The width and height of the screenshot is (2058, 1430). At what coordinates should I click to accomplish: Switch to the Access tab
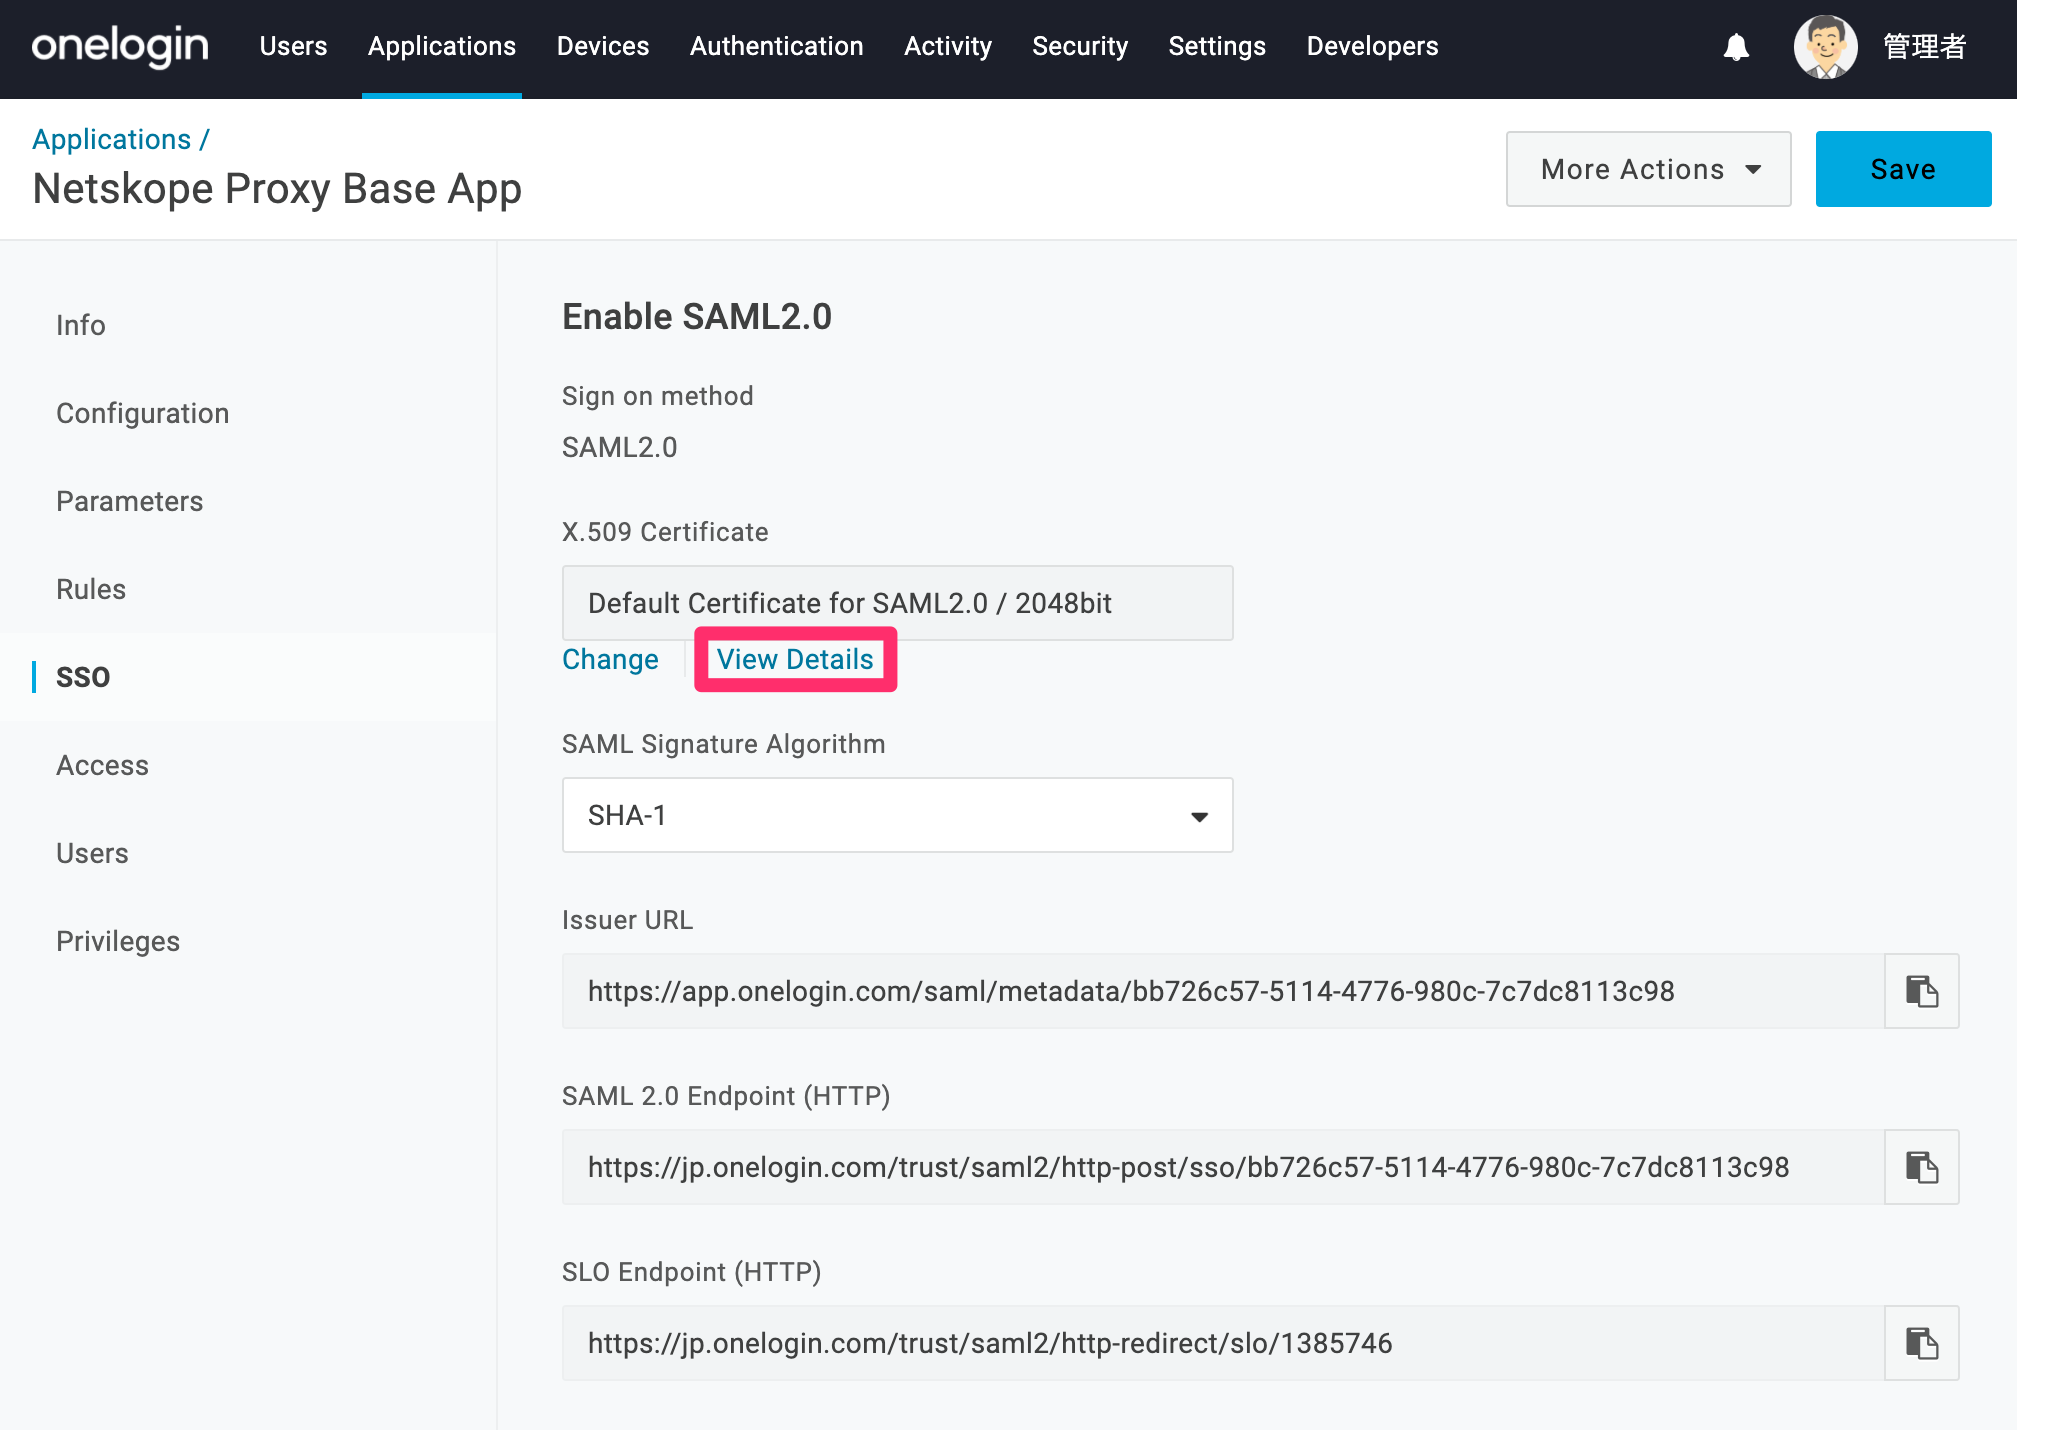click(103, 765)
